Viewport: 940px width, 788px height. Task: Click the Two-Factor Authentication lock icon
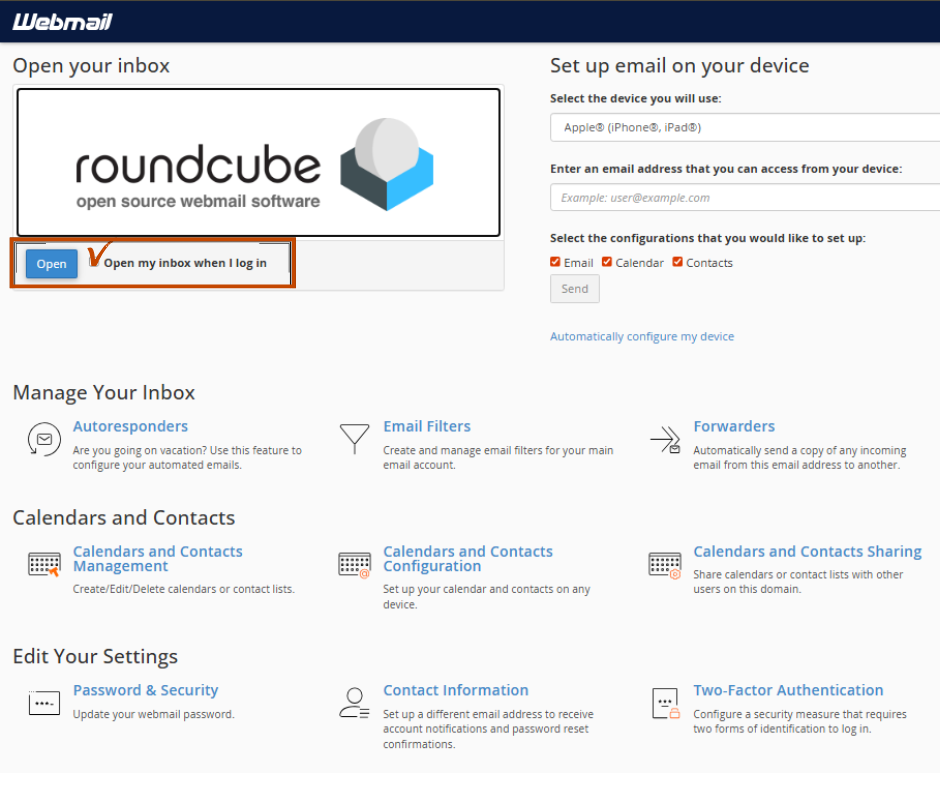point(665,703)
